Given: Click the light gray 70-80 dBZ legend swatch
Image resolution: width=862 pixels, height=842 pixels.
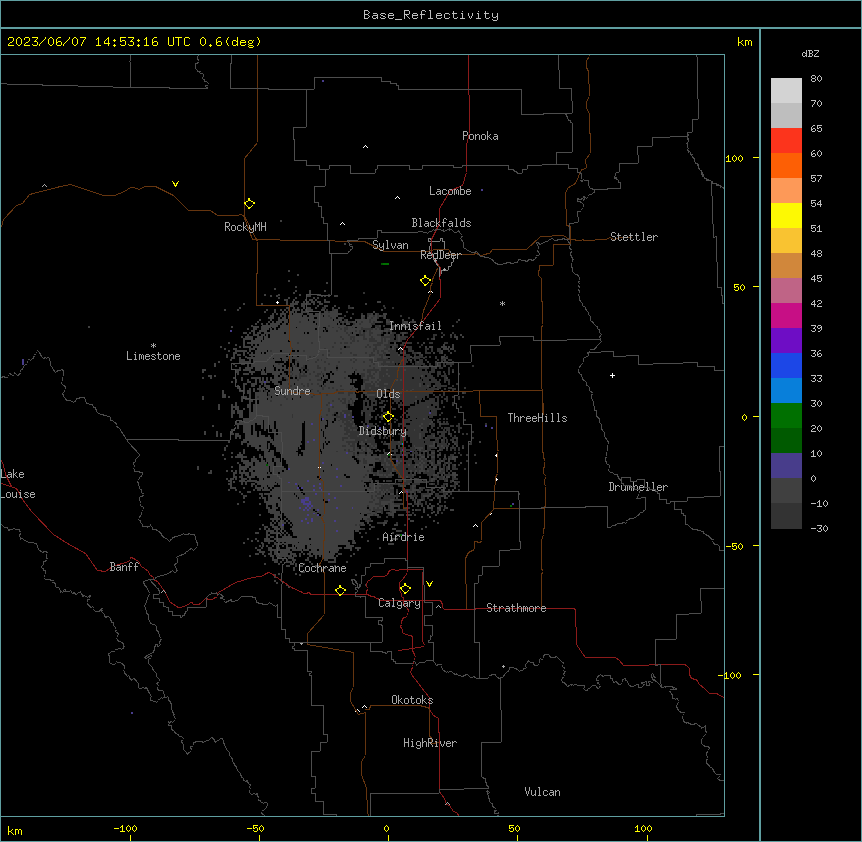Looking at the screenshot, I should coord(786,91).
